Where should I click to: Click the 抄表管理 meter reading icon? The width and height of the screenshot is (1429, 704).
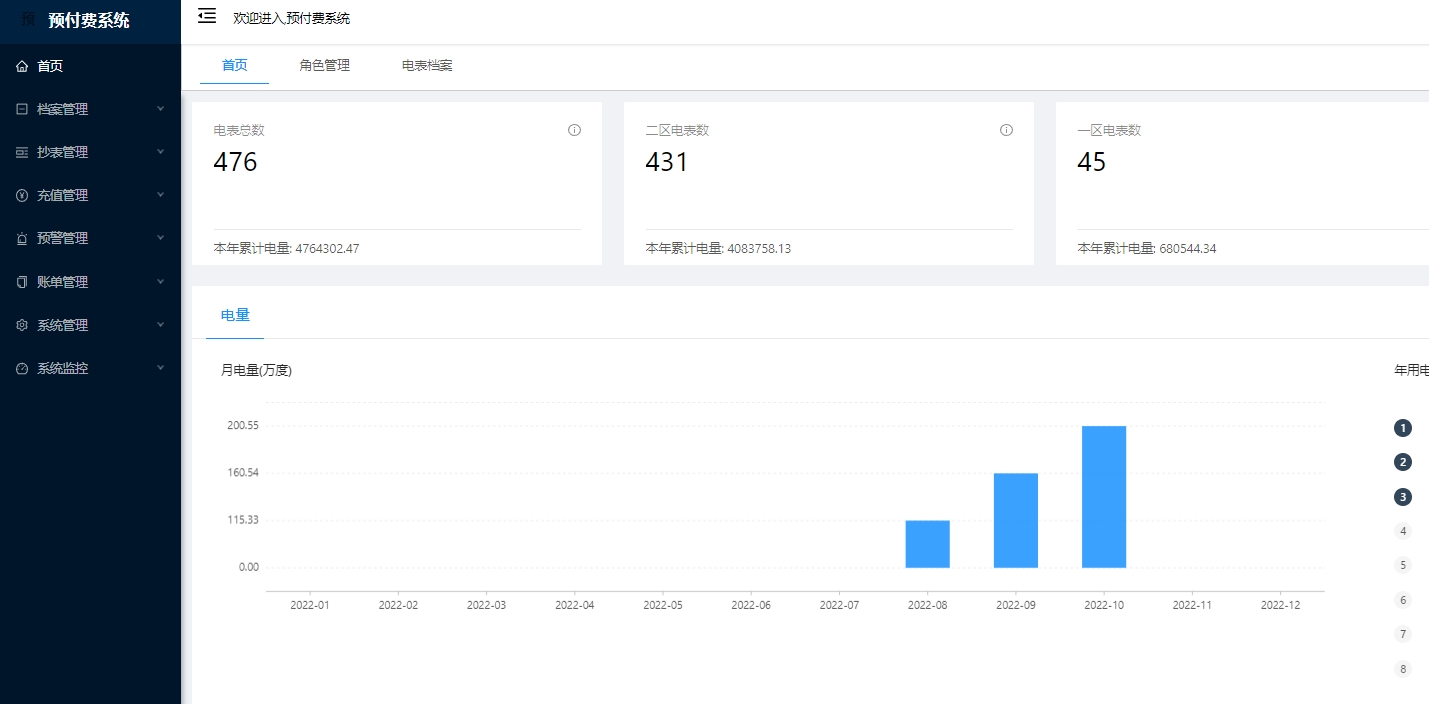[x=22, y=152]
